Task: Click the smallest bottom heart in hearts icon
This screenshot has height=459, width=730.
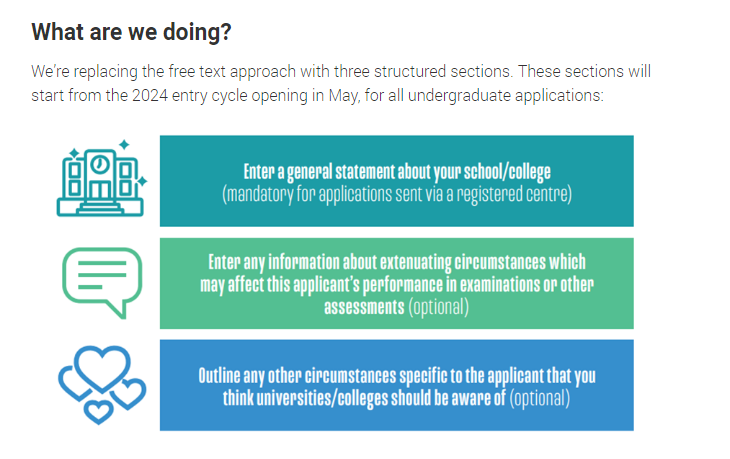Action: click(98, 409)
